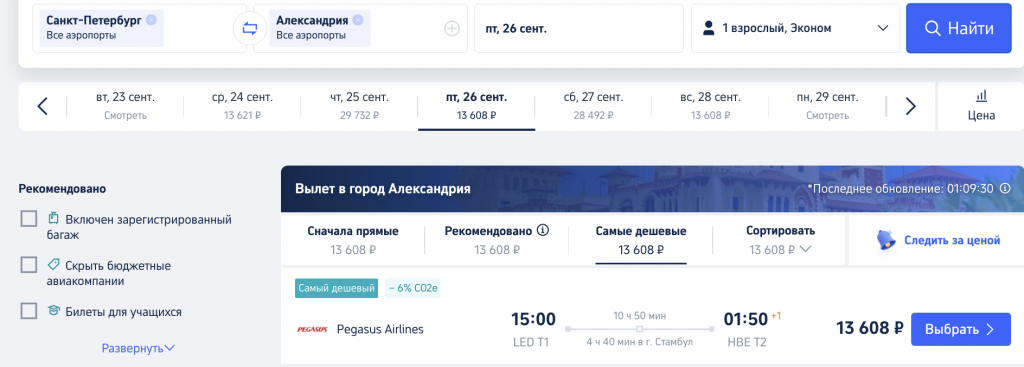Swap origin and destination cities
The width and height of the screenshot is (1024, 367).
pos(249,29)
